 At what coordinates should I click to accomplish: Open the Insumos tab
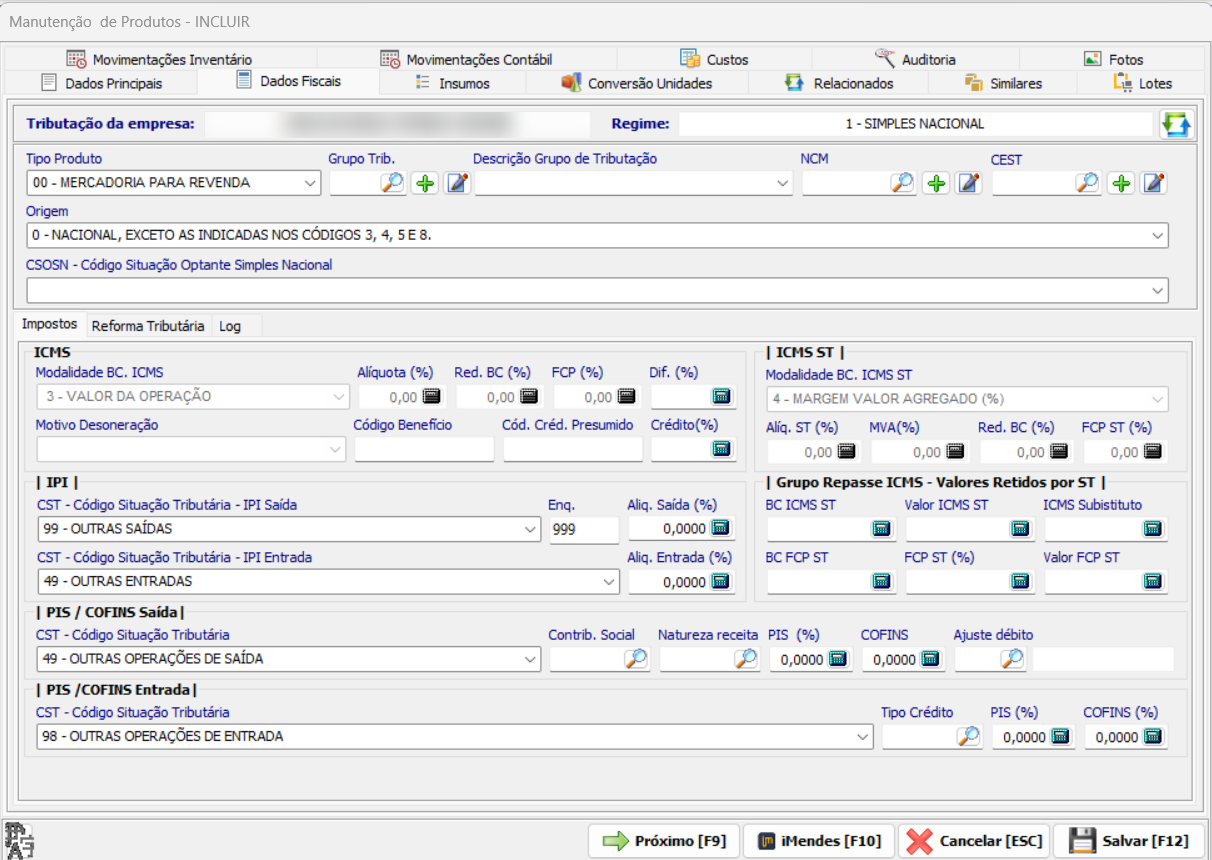(x=452, y=83)
